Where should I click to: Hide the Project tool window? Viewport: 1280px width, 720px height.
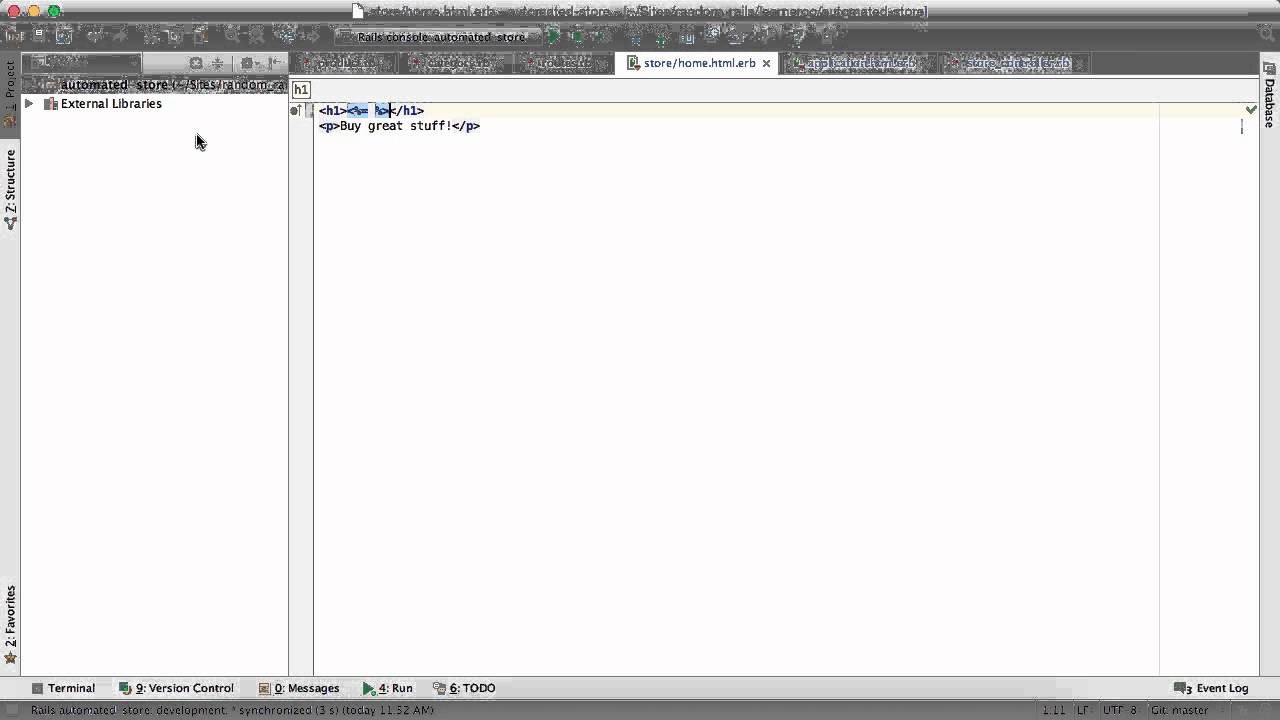tap(274, 63)
